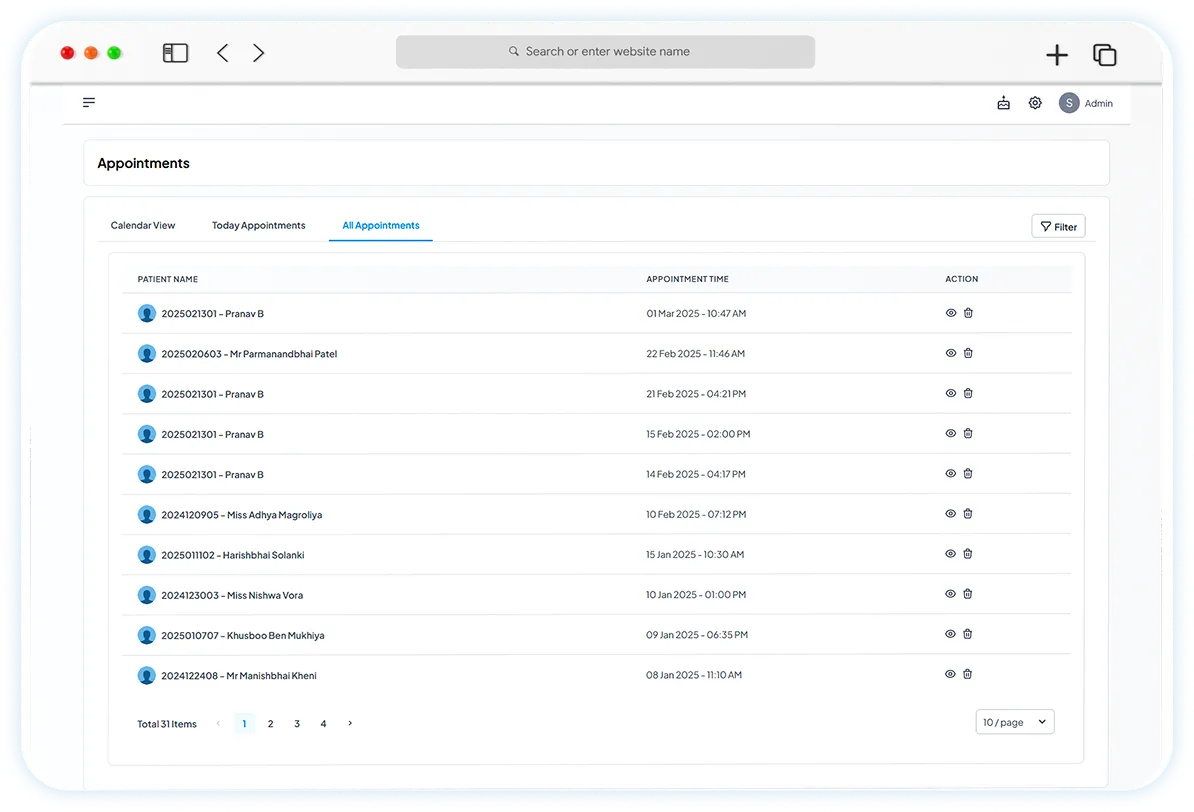This screenshot has height=812, width=1194.
Task: Click patient 2025020603 - Mr Parmanandbhai Patel
Action: coord(249,354)
